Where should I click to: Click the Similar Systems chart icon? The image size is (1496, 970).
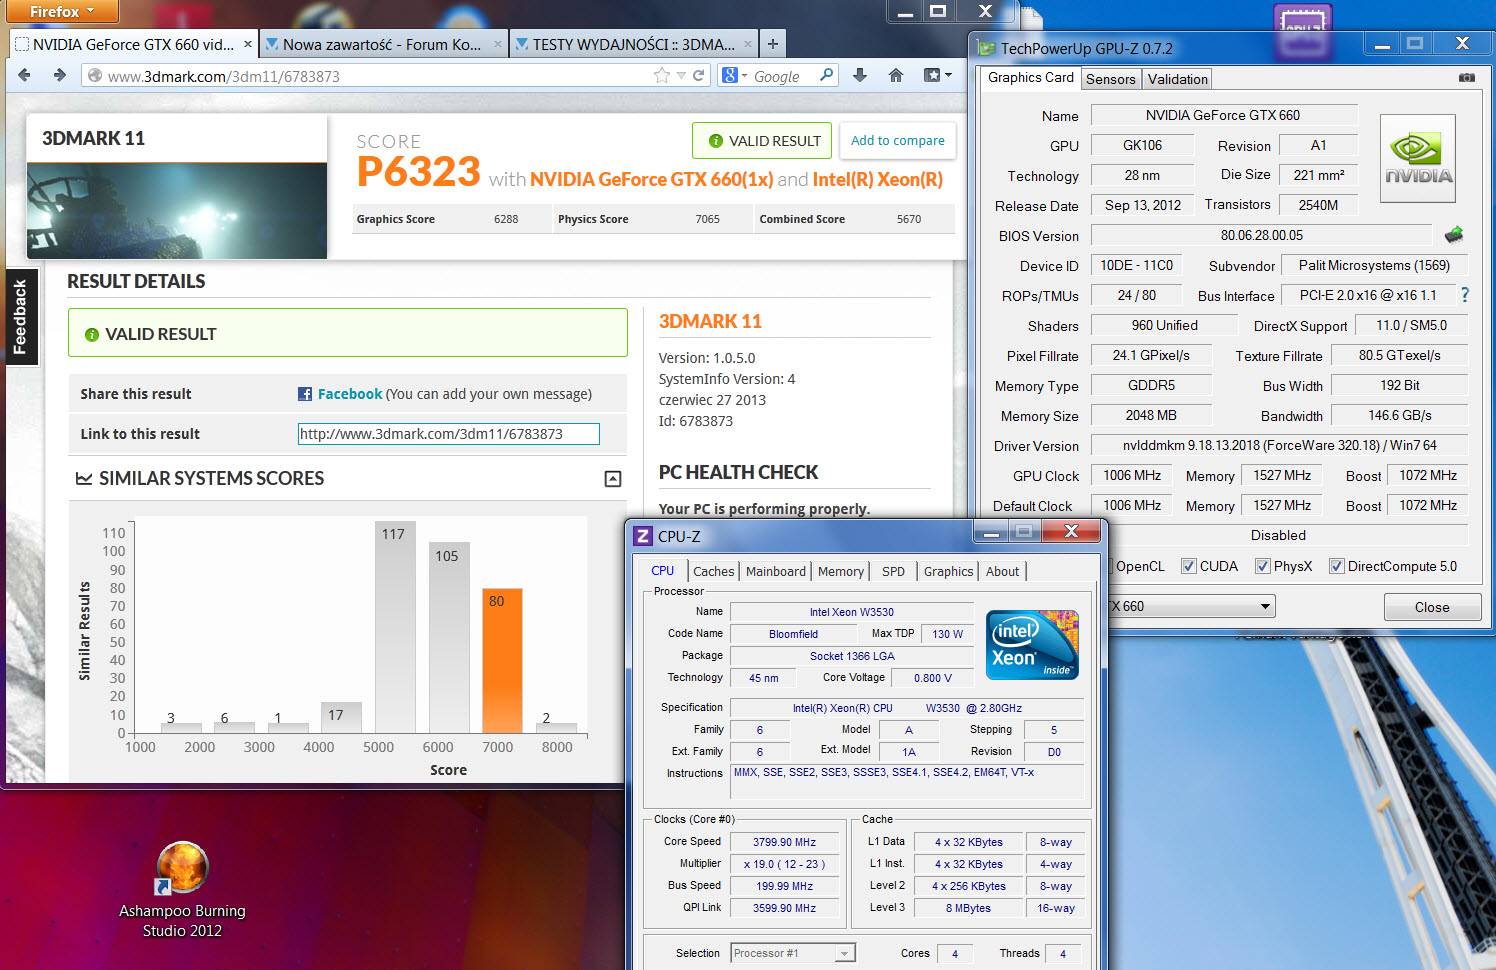[84, 479]
